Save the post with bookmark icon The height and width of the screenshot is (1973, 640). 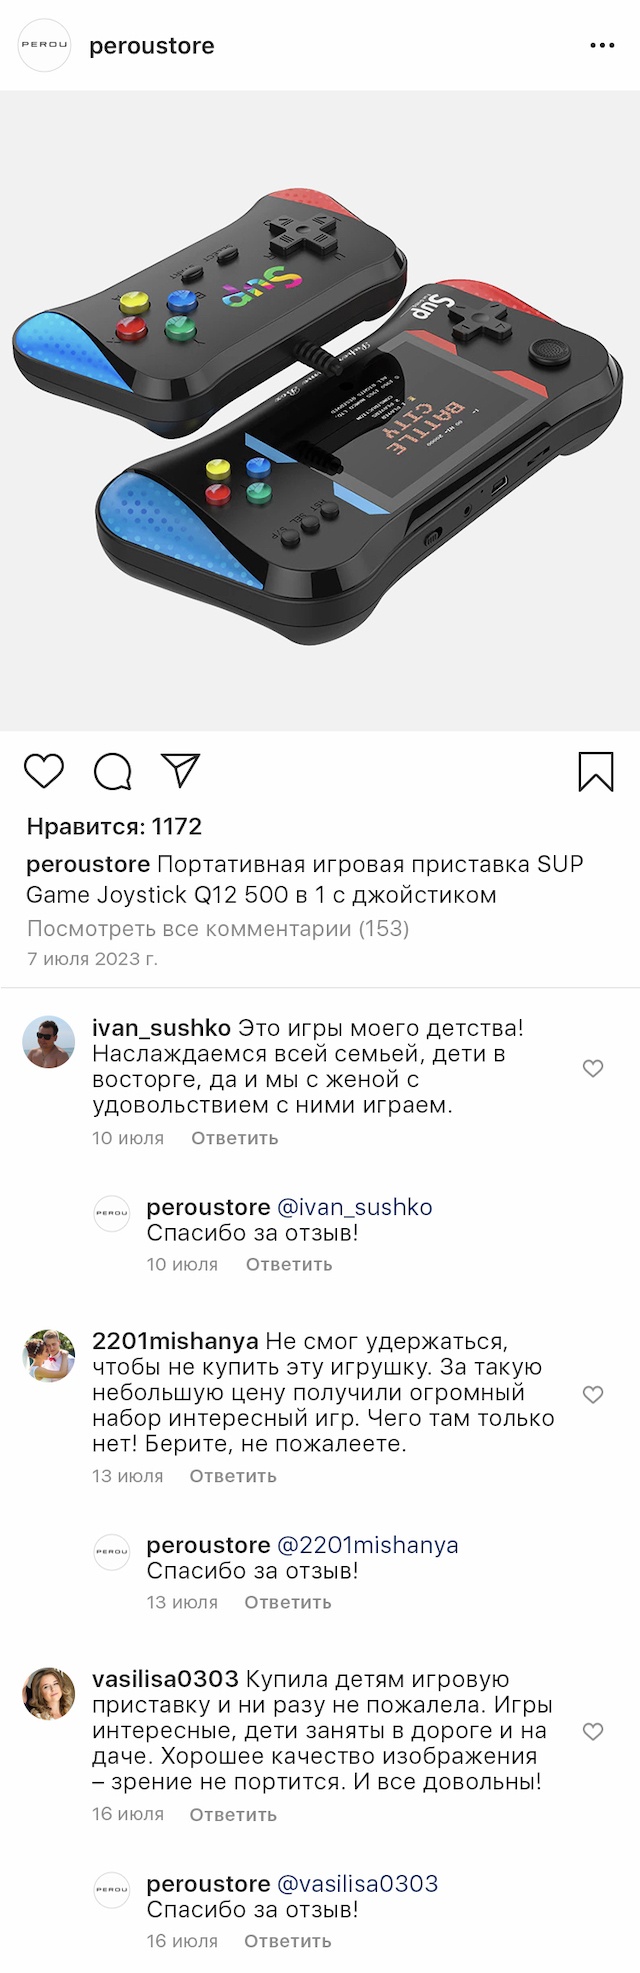pyautogui.click(x=596, y=771)
